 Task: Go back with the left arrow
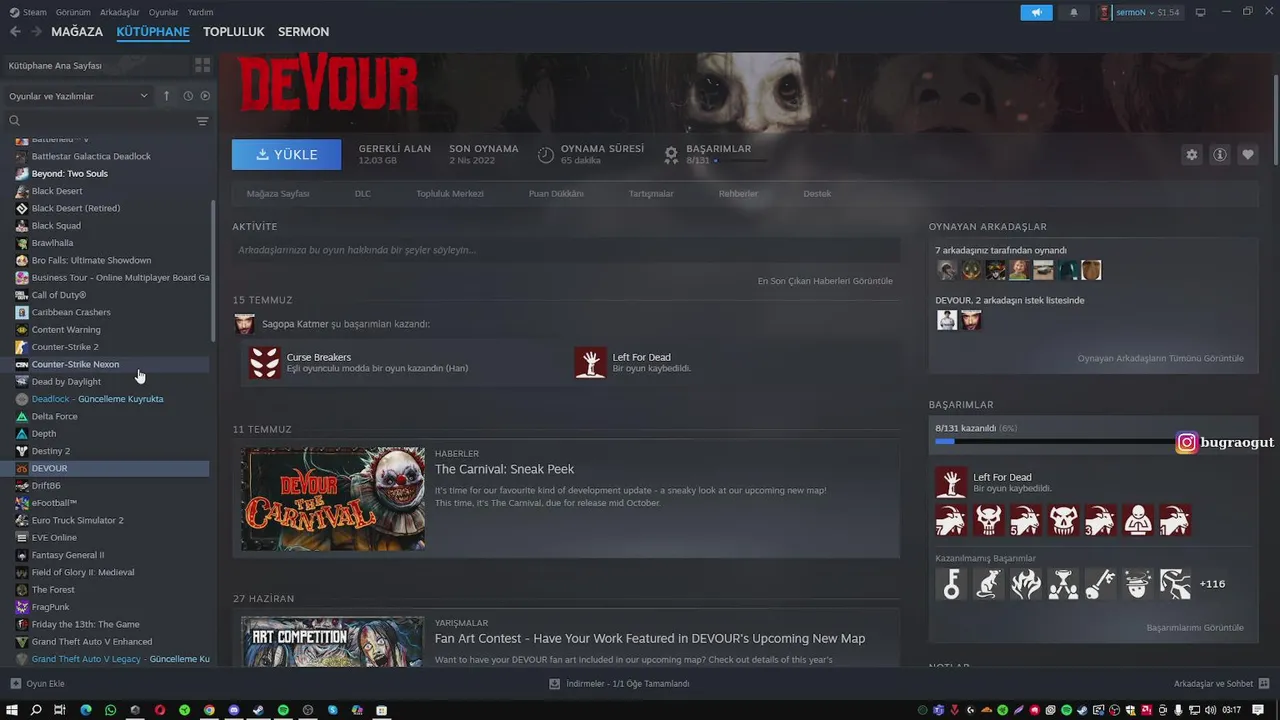[15, 32]
